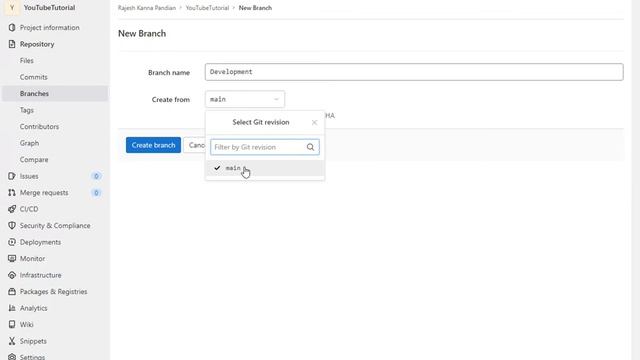640x360 pixels.
Task: Click the Settings gear icon
Action: (x=12, y=357)
